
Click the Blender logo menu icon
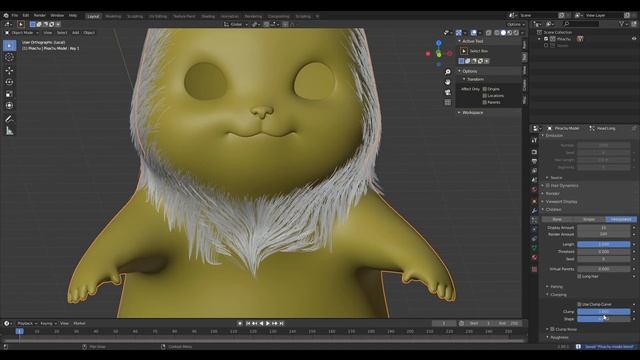coord(6,16)
